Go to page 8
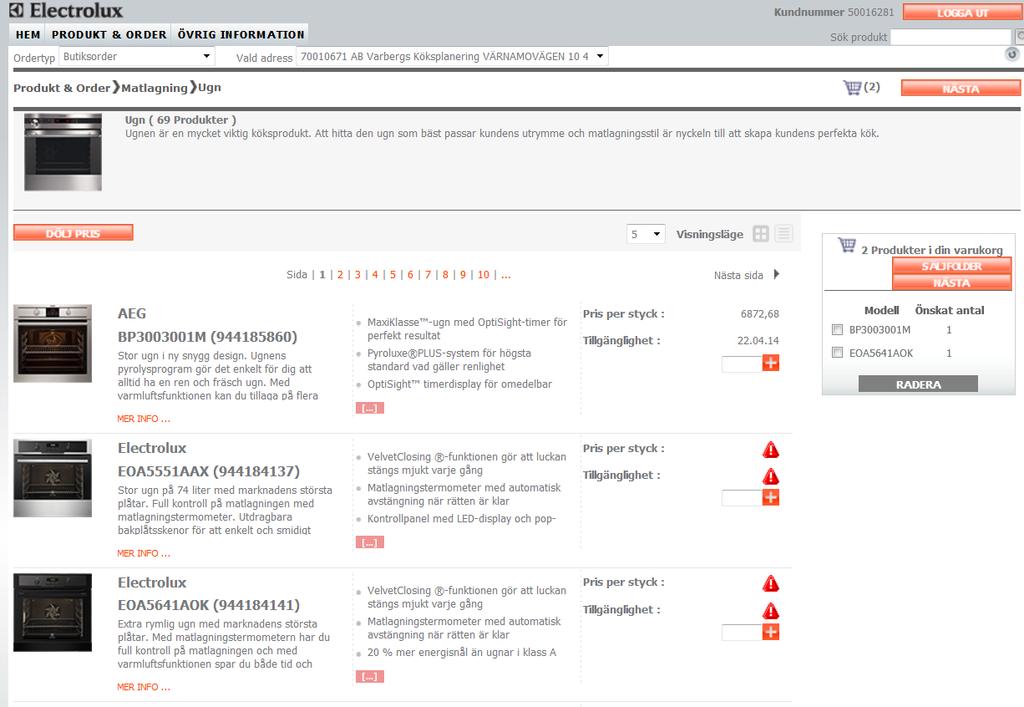Viewport: 1024px width, 707px height. coord(445,275)
